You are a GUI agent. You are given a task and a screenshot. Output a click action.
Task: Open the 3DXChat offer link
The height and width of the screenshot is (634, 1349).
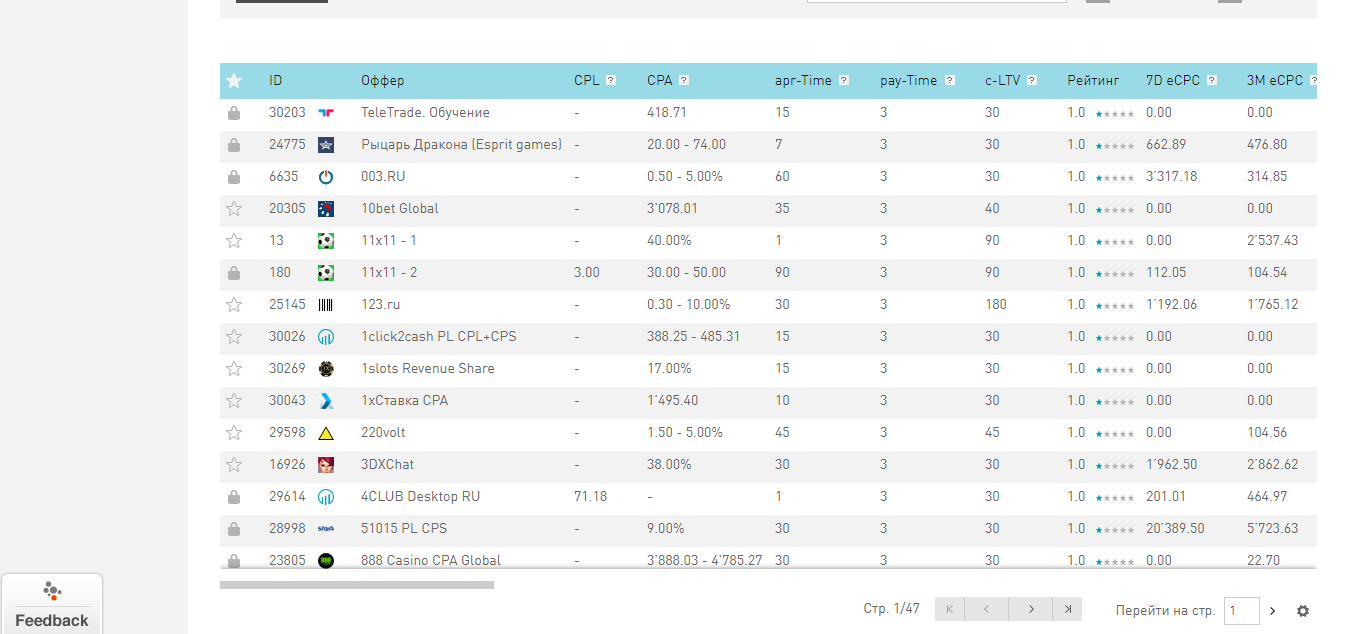387,465
